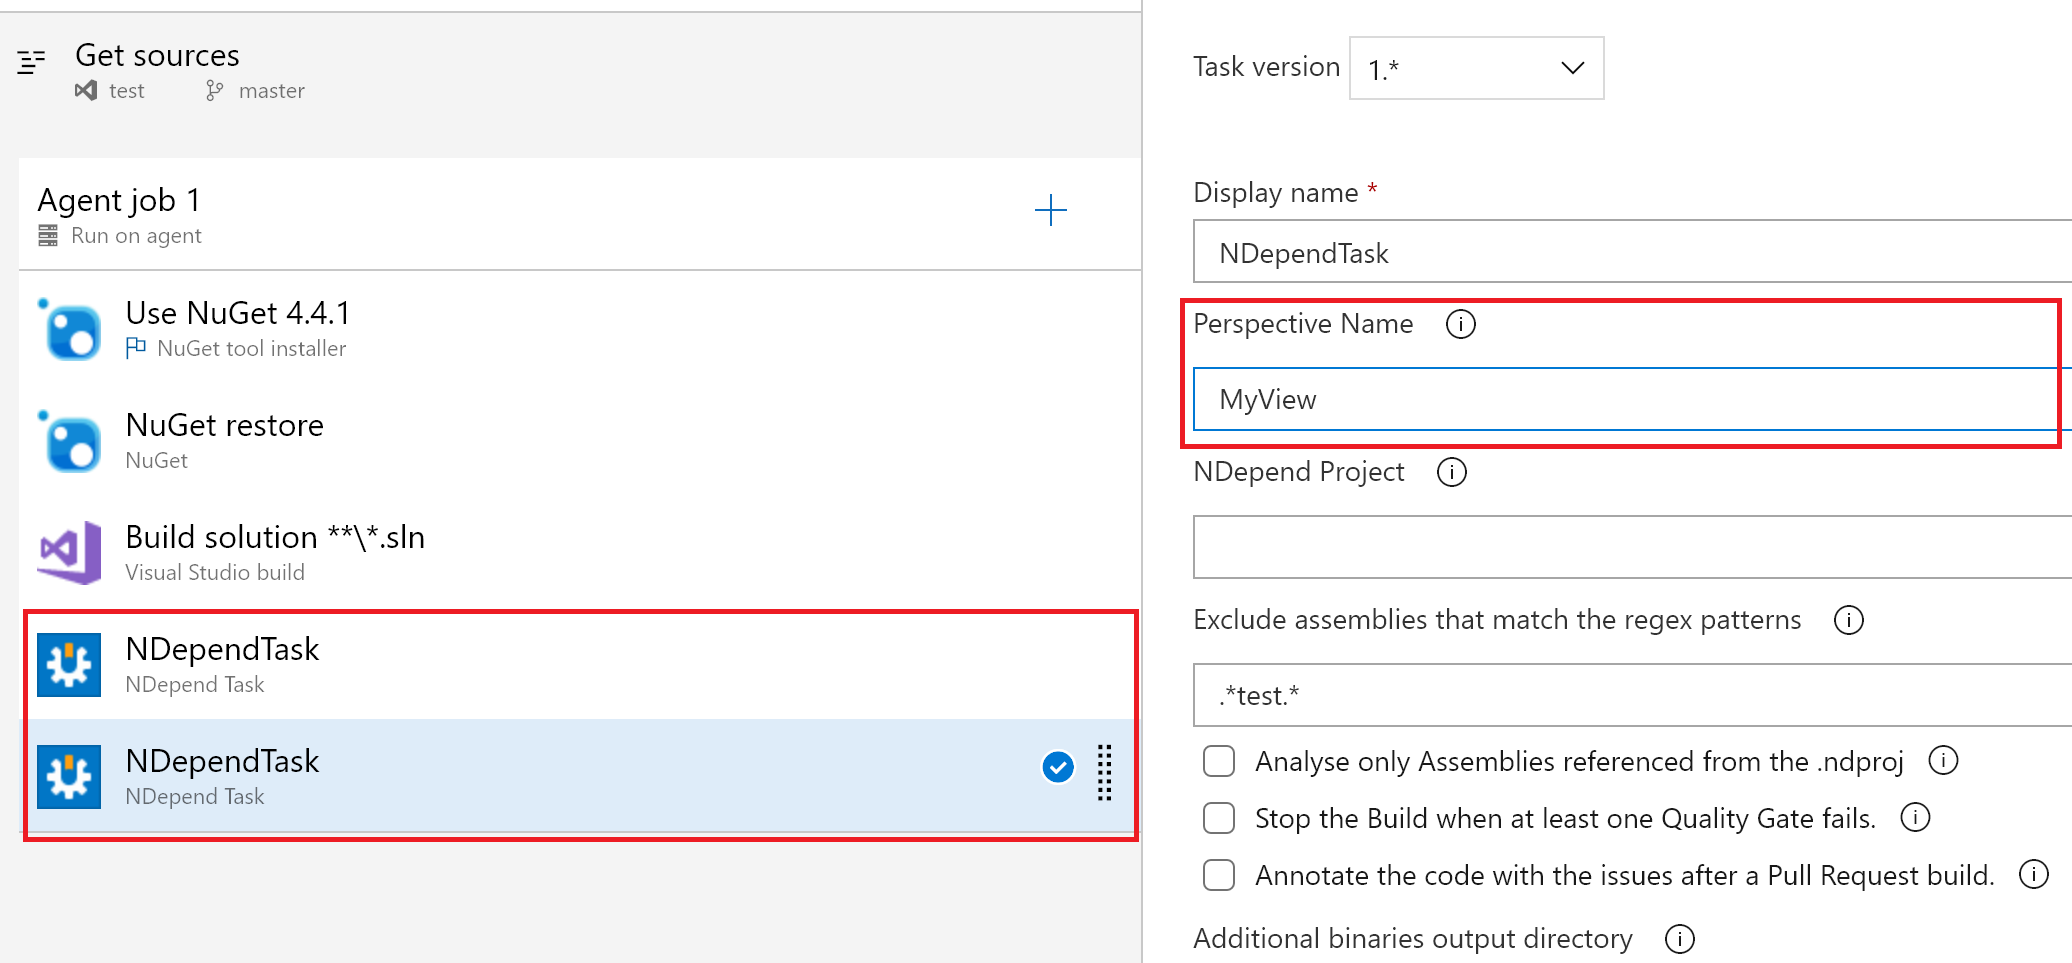
Task: Show info for Analyse only Assemblies option
Action: pyautogui.click(x=1943, y=761)
